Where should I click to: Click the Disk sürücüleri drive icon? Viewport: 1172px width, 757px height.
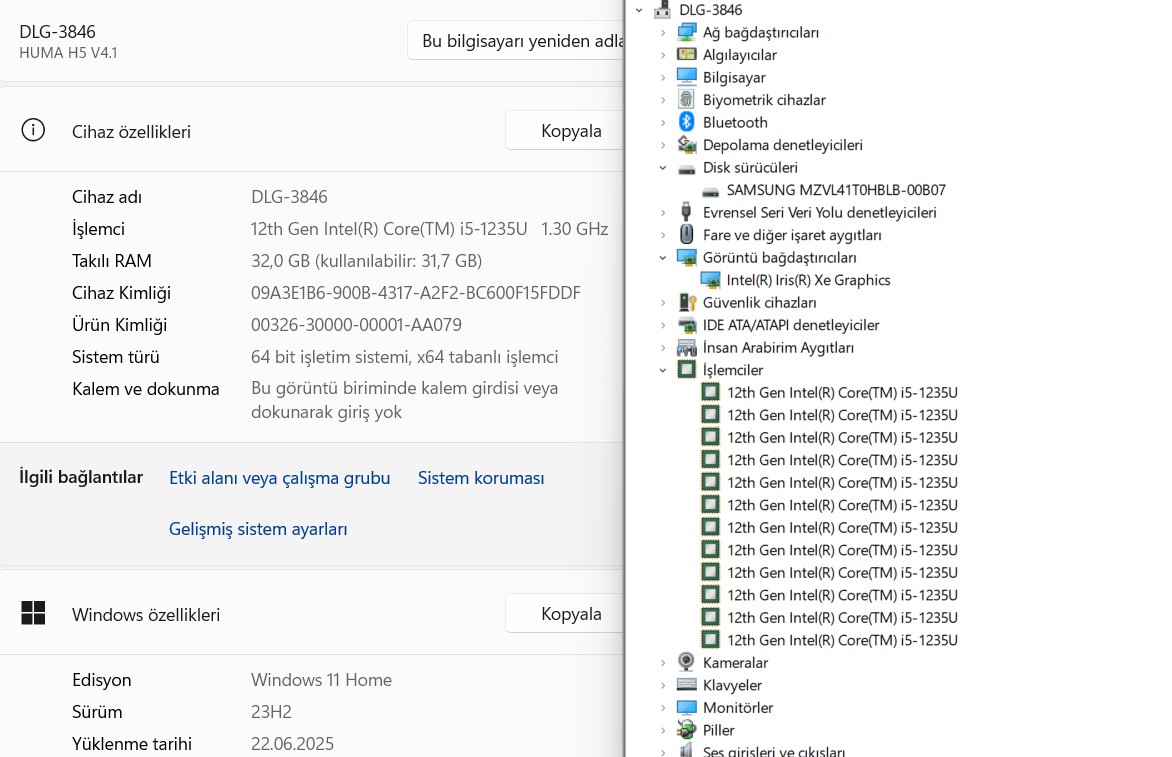click(686, 168)
